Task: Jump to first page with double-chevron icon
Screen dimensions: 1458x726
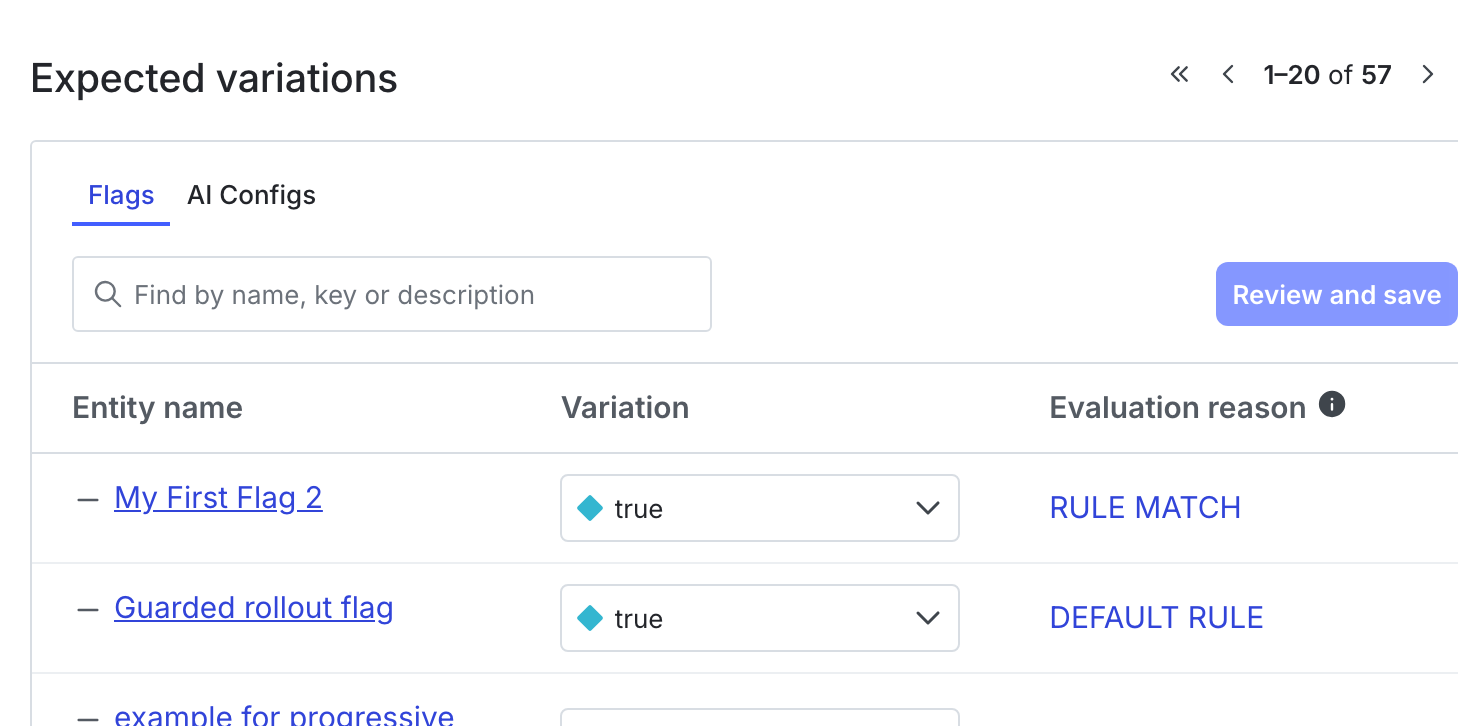Action: [1179, 74]
